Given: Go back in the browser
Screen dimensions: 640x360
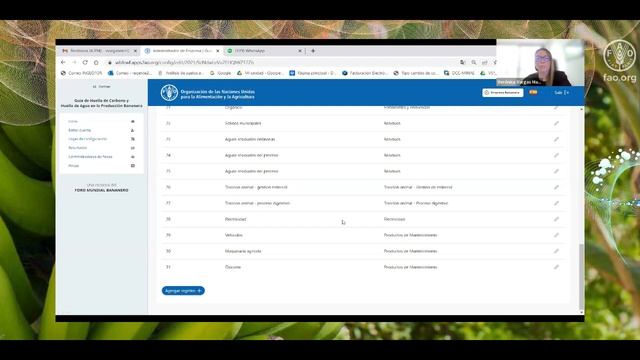Looking at the screenshot, I should pos(63,62).
